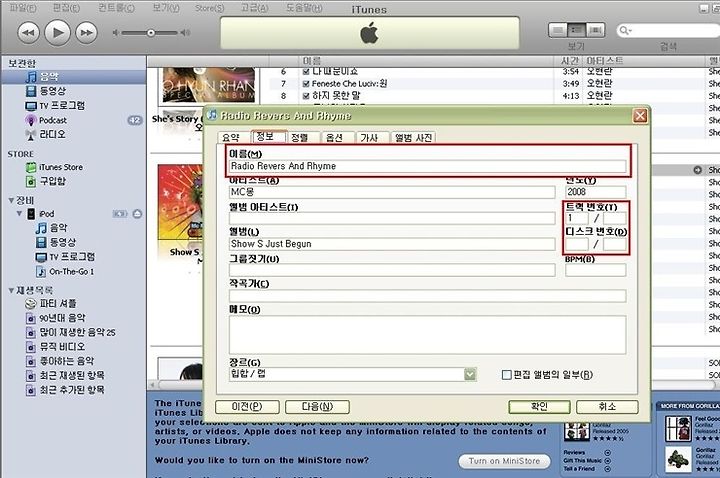Viewport: 720px width, 478px height.
Task: Start playback with the Play button
Action: point(57,33)
